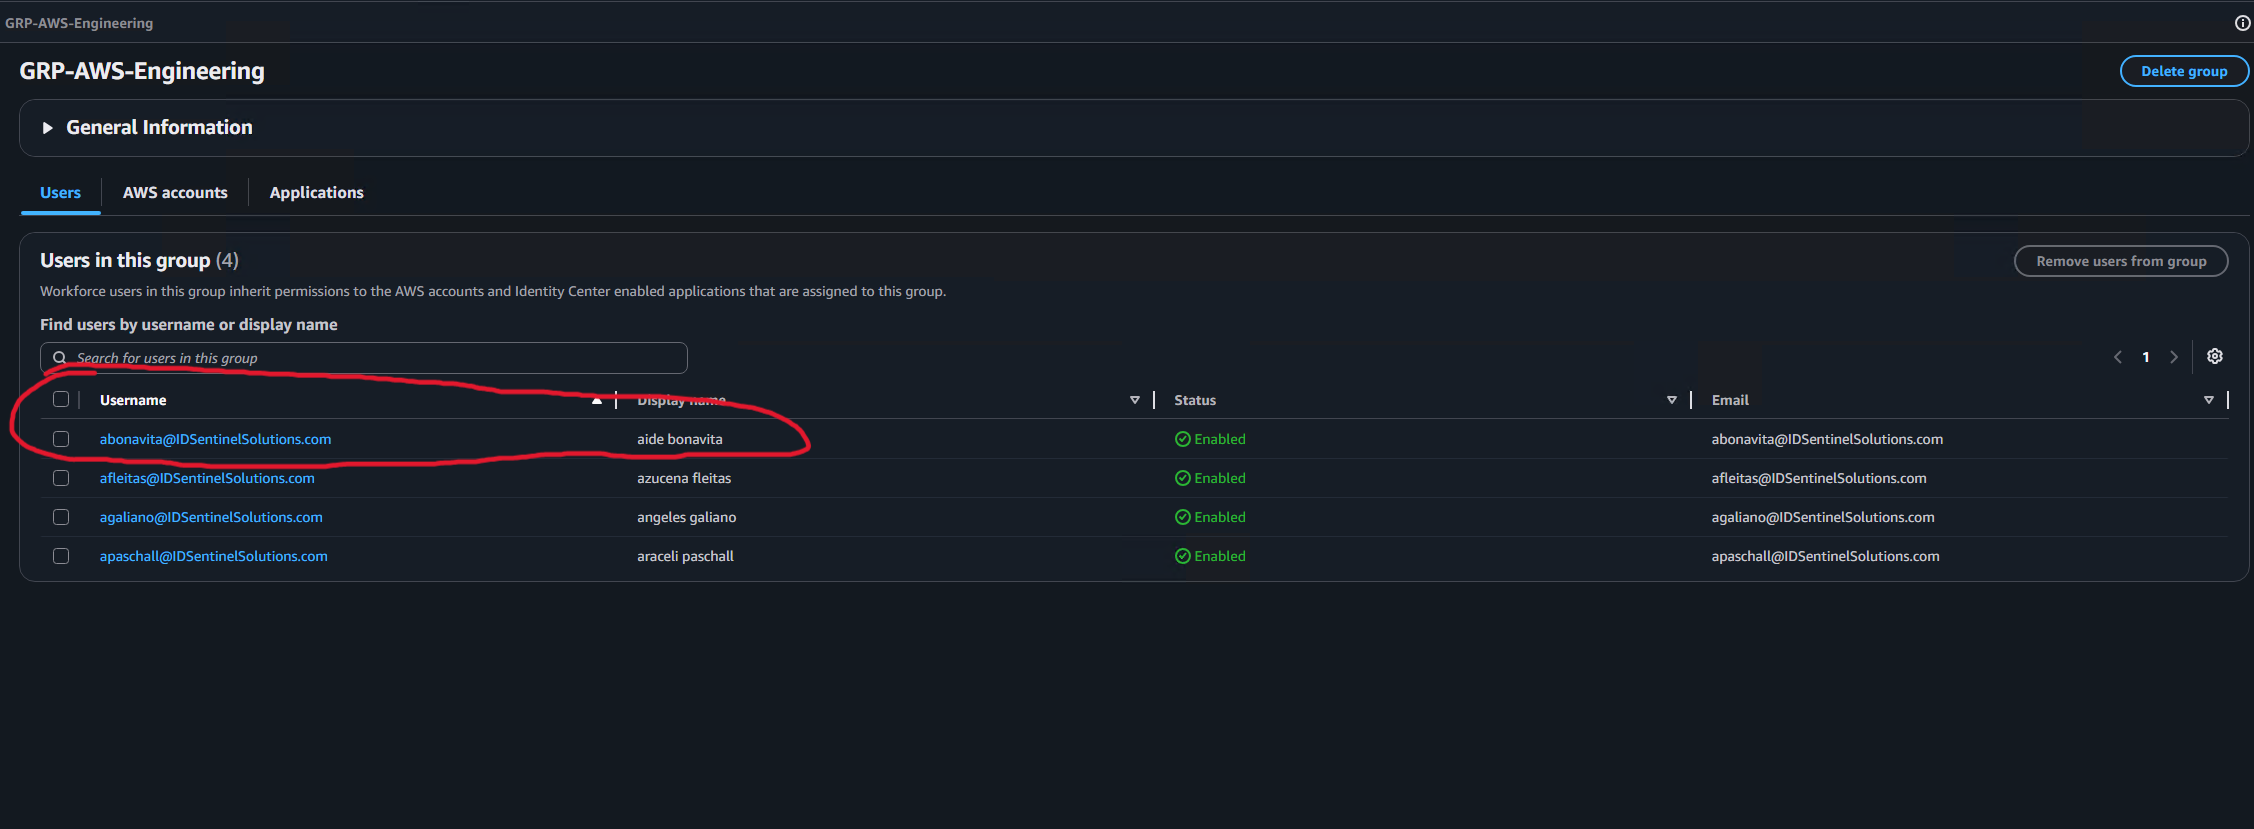Sort by Username ascending arrow
Viewport: 2254px width, 829px height.
(x=597, y=400)
